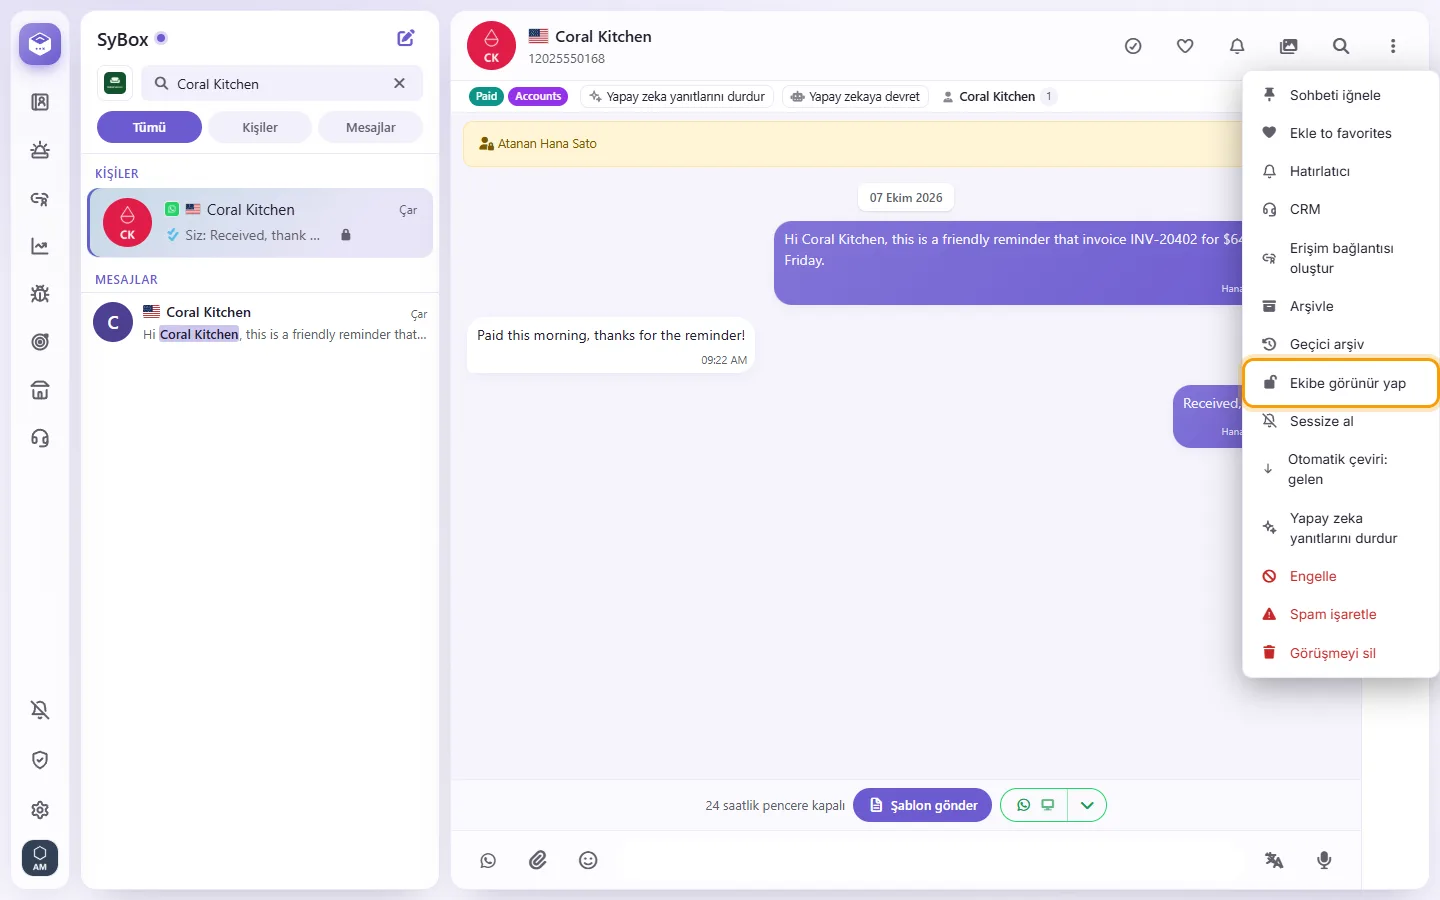Open the emoji picker smiley icon
Screen dimensions: 1440x900
[588, 860]
